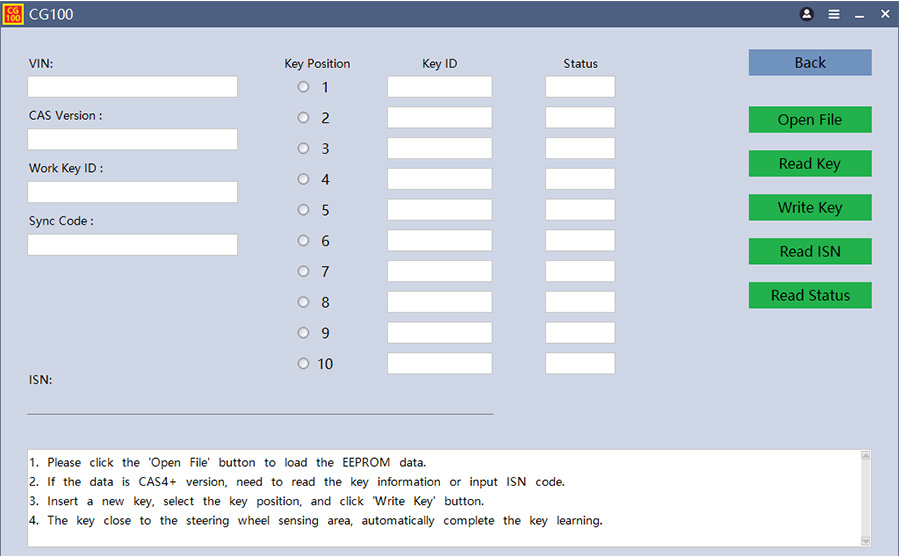Click the Write Key button

coord(810,208)
